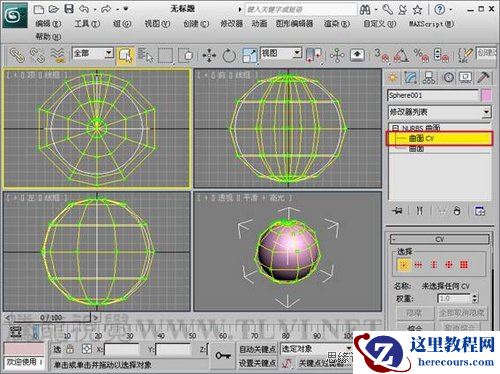
Task: Select Single CV selection mode icon
Action: click(404, 265)
